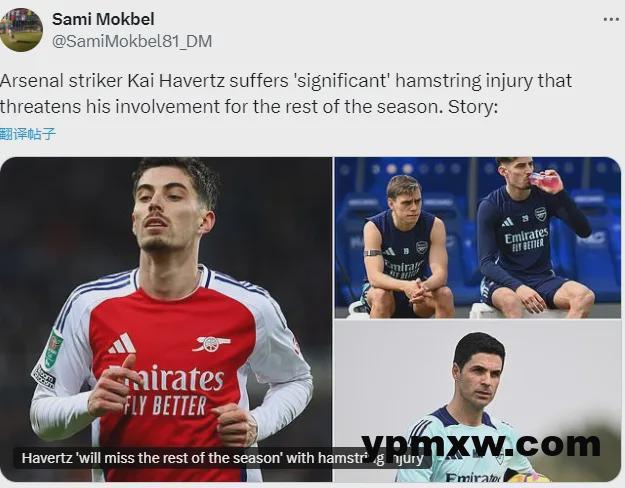The height and width of the screenshot is (488, 625).
Task: Click Sami Mokbel's profile avatar
Action: (20, 30)
